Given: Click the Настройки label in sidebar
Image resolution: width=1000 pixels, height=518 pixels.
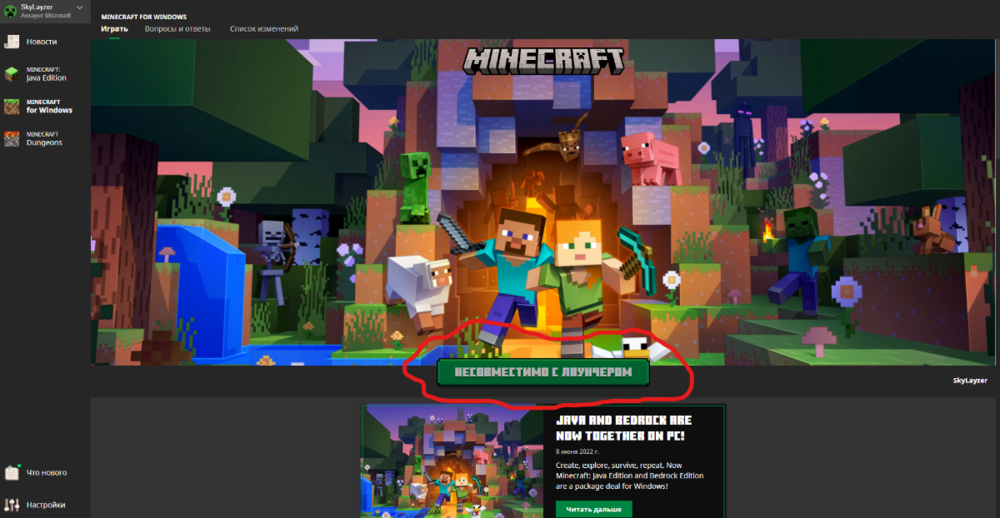Looking at the screenshot, I should click(x=45, y=505).
